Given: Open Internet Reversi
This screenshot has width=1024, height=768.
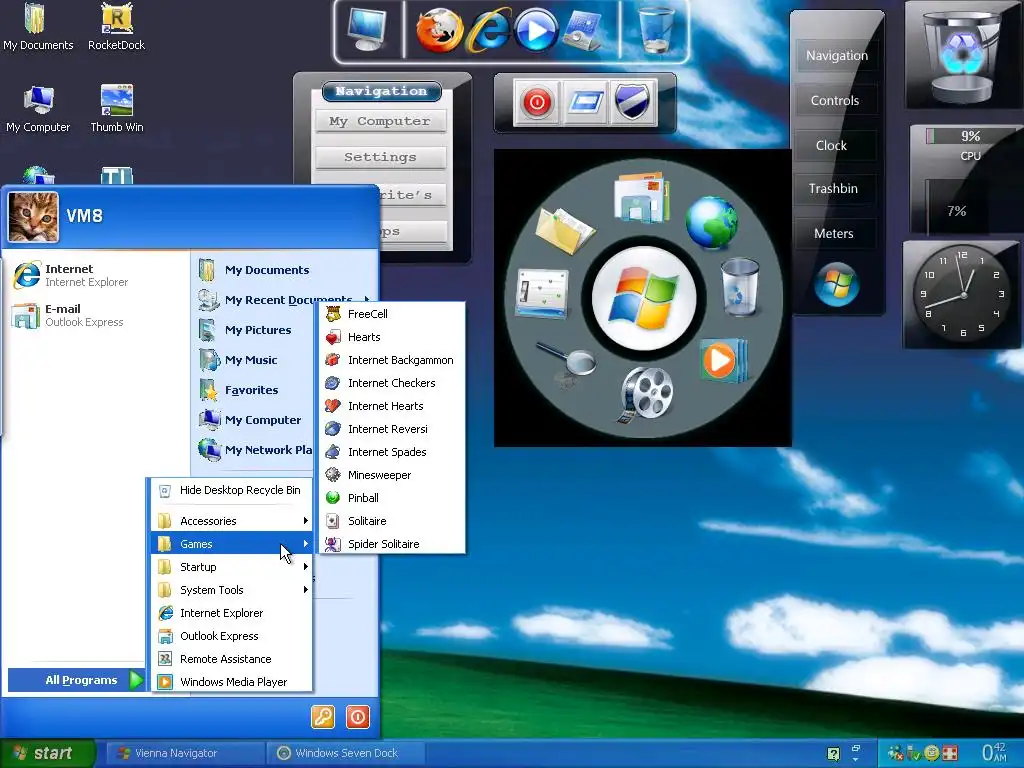Looking at the screenshot, I should coord(392,428).
